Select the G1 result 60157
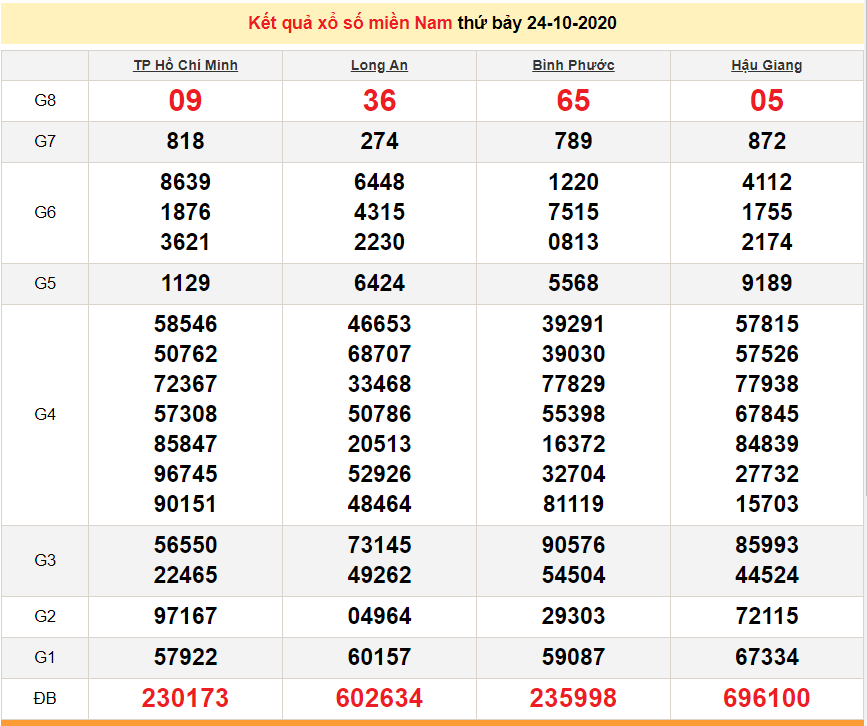This screenshot has height=726, width=867. pyautogui.click(x=379, y=657)
